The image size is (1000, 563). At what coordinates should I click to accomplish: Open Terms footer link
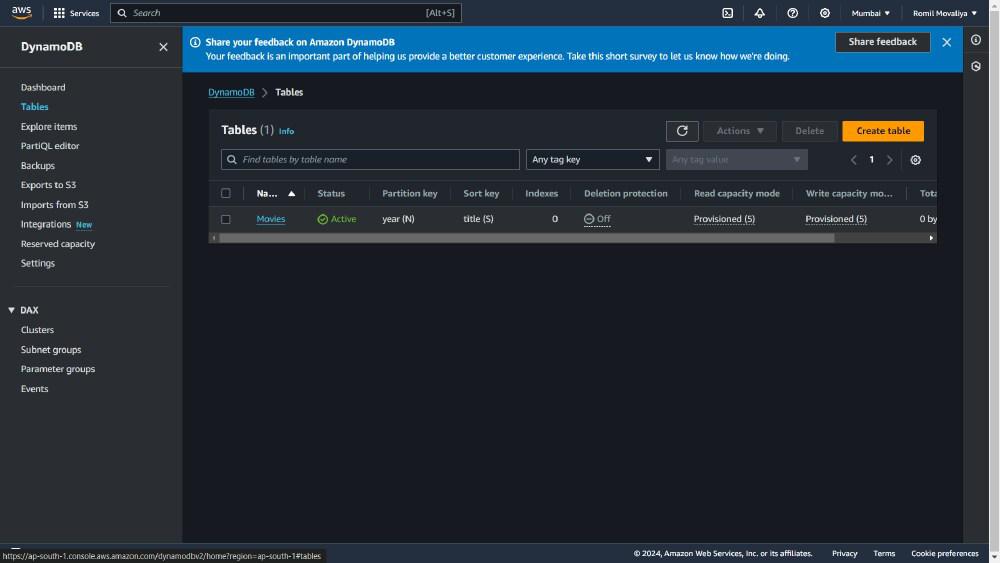click(884, 553)
